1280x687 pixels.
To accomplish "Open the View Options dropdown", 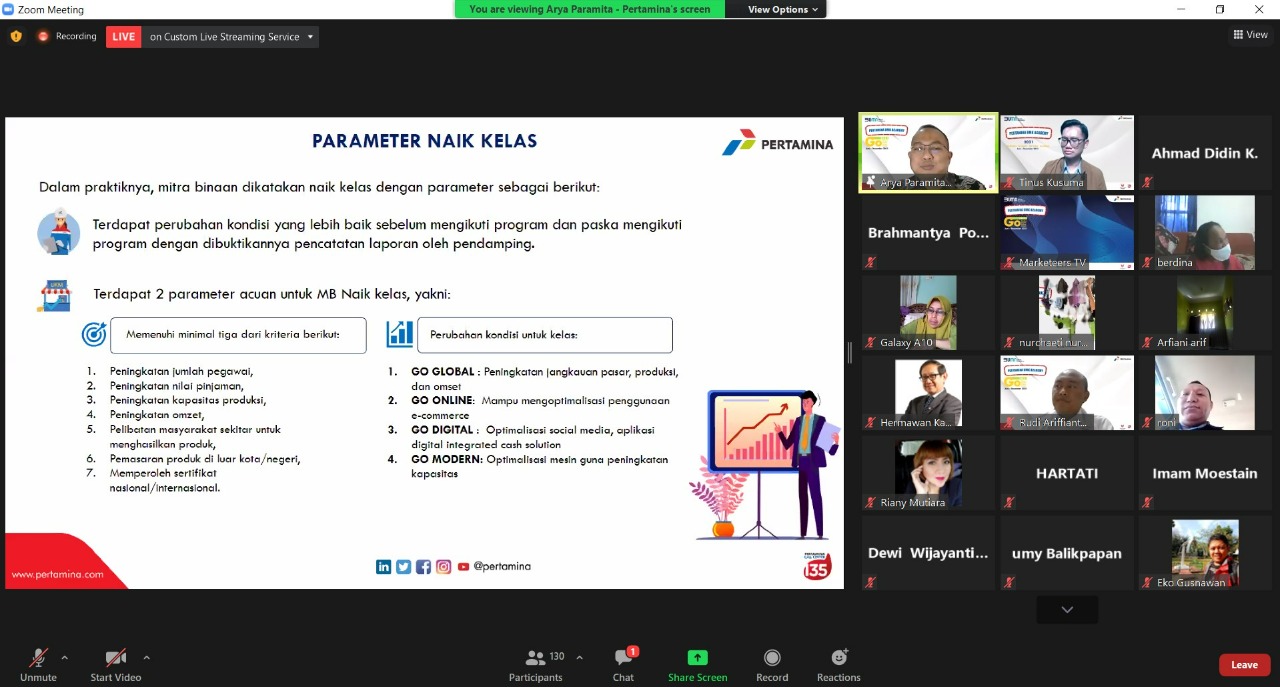I will pos(783,9).
